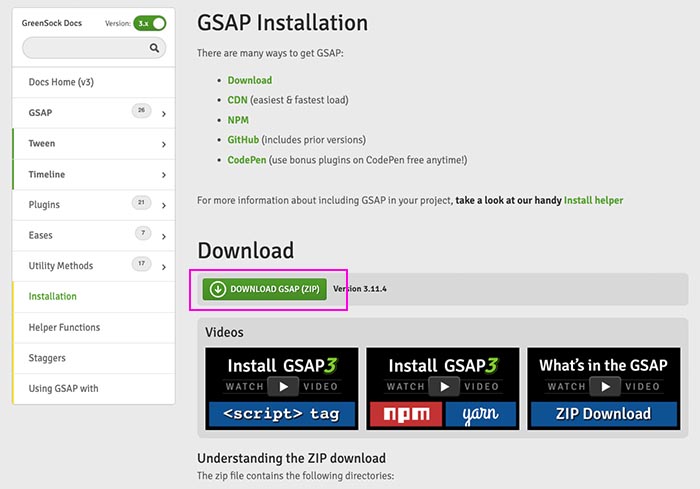Open the ZIP Download video thumbnail
This screenshot has width=700, height=489.
click(603, 388)
